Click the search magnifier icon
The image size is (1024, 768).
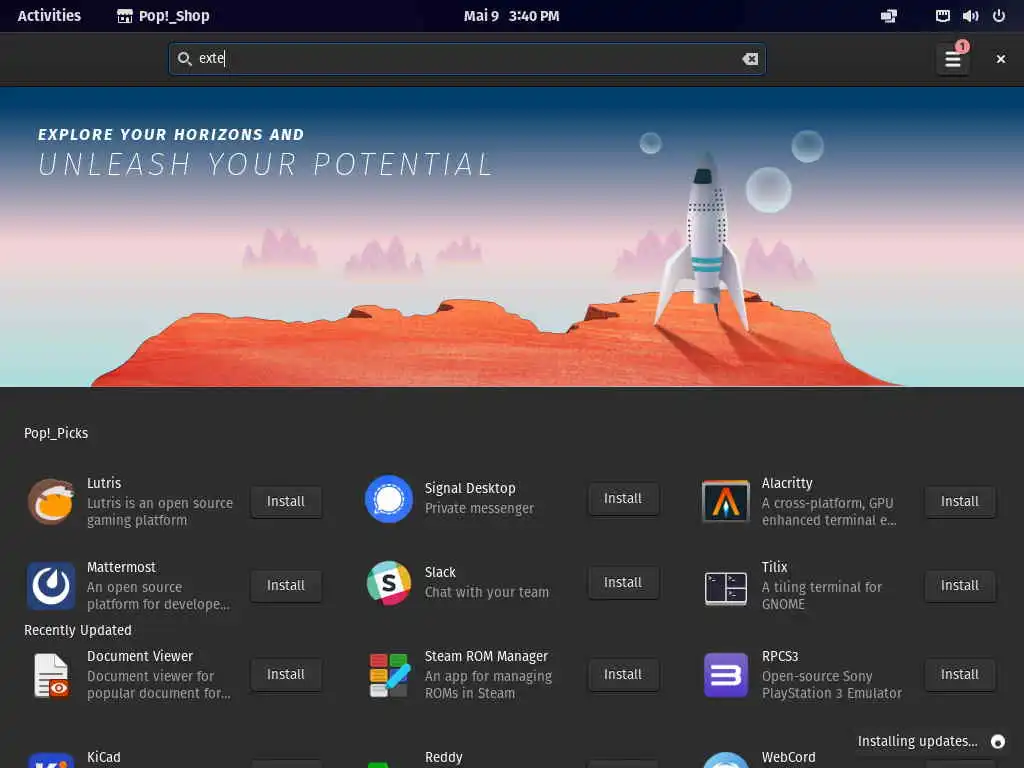[185, 59]
